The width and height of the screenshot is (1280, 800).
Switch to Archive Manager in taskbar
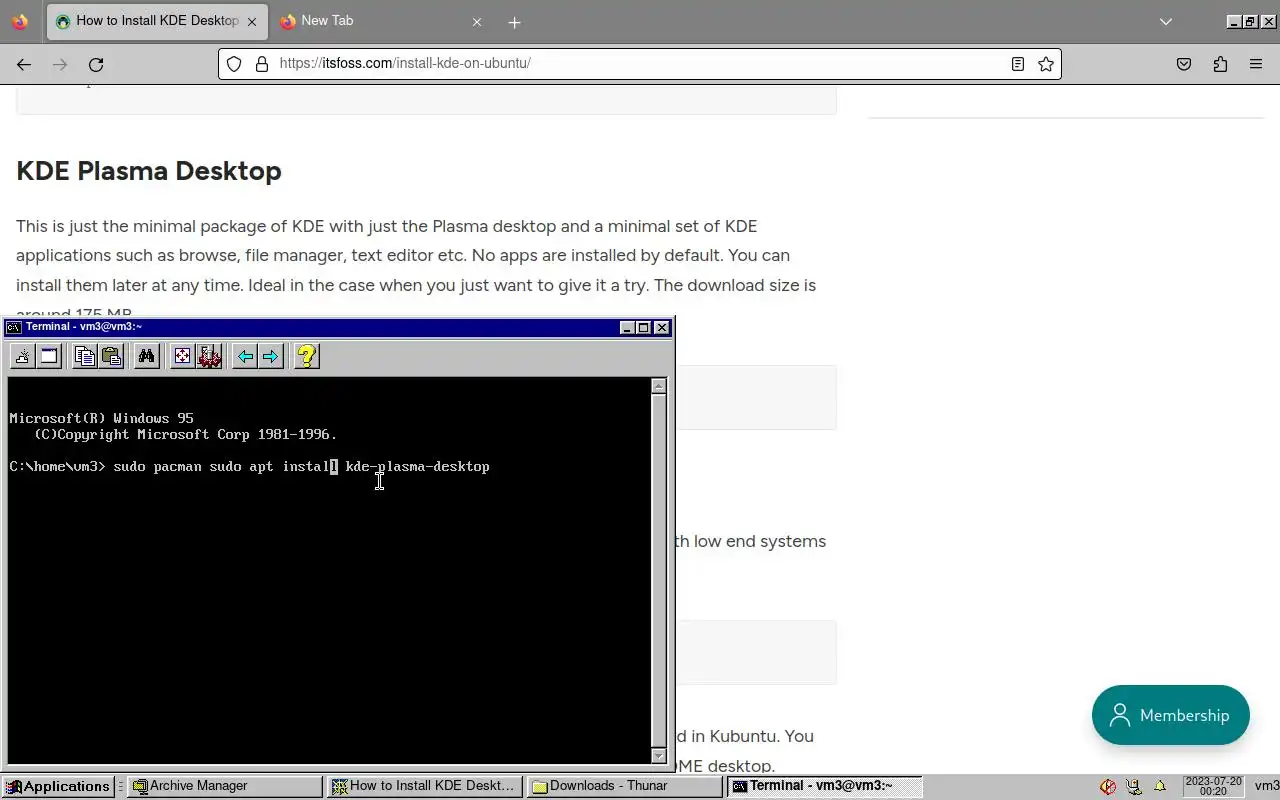pyautogui.click(x=226, y=786)
